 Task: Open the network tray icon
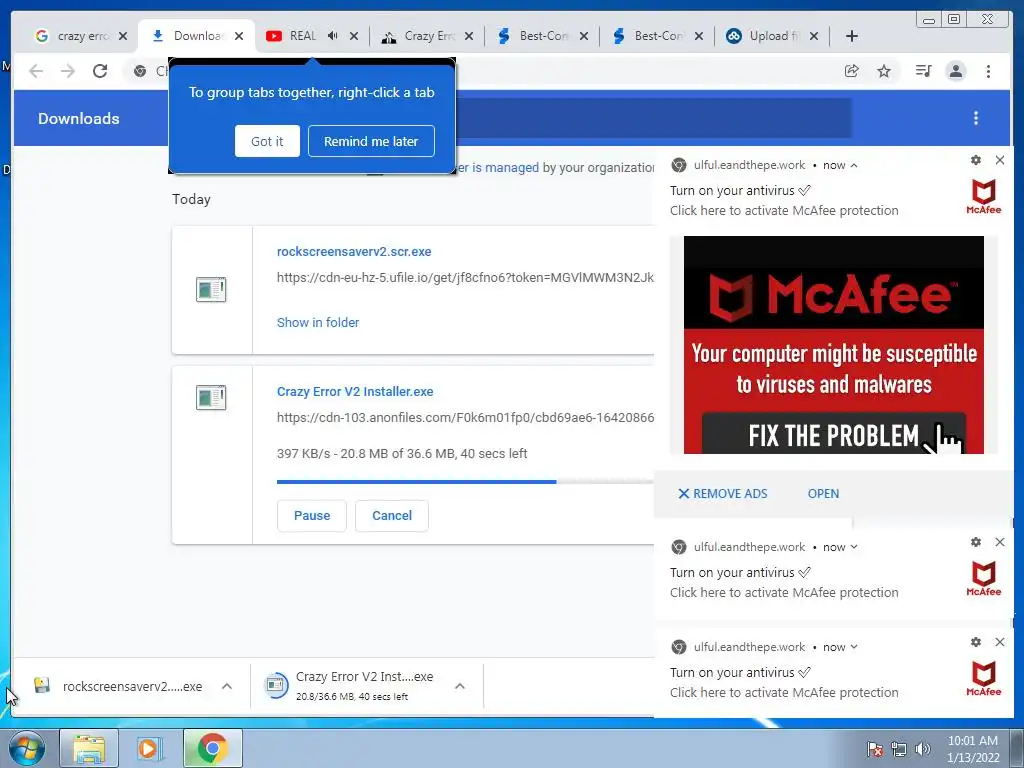coord(899,749)
